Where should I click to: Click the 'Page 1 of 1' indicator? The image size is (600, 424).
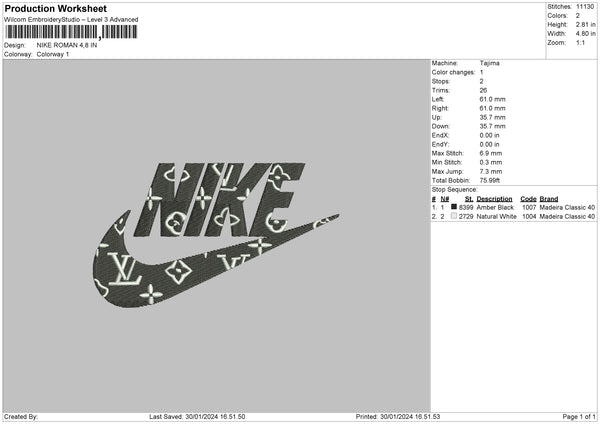tap(579, 417)
